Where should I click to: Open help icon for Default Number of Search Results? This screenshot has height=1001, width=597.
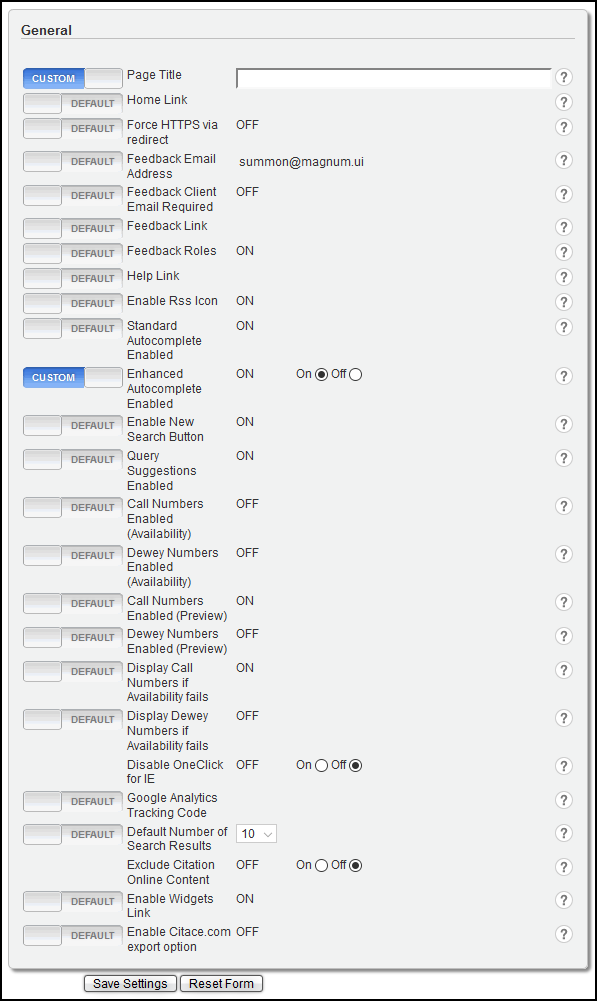(563, 833)
